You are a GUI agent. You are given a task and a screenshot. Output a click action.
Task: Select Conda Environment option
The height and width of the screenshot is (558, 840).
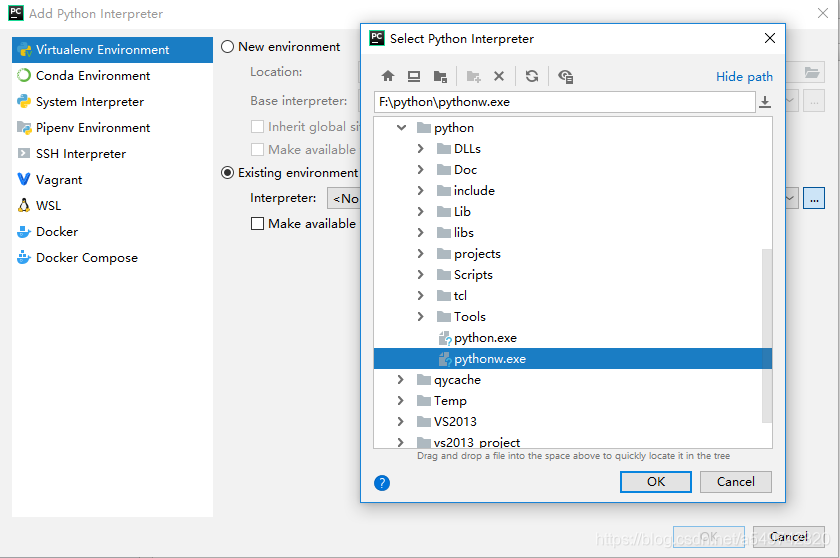pyautogui.click(x=112, y=76)
